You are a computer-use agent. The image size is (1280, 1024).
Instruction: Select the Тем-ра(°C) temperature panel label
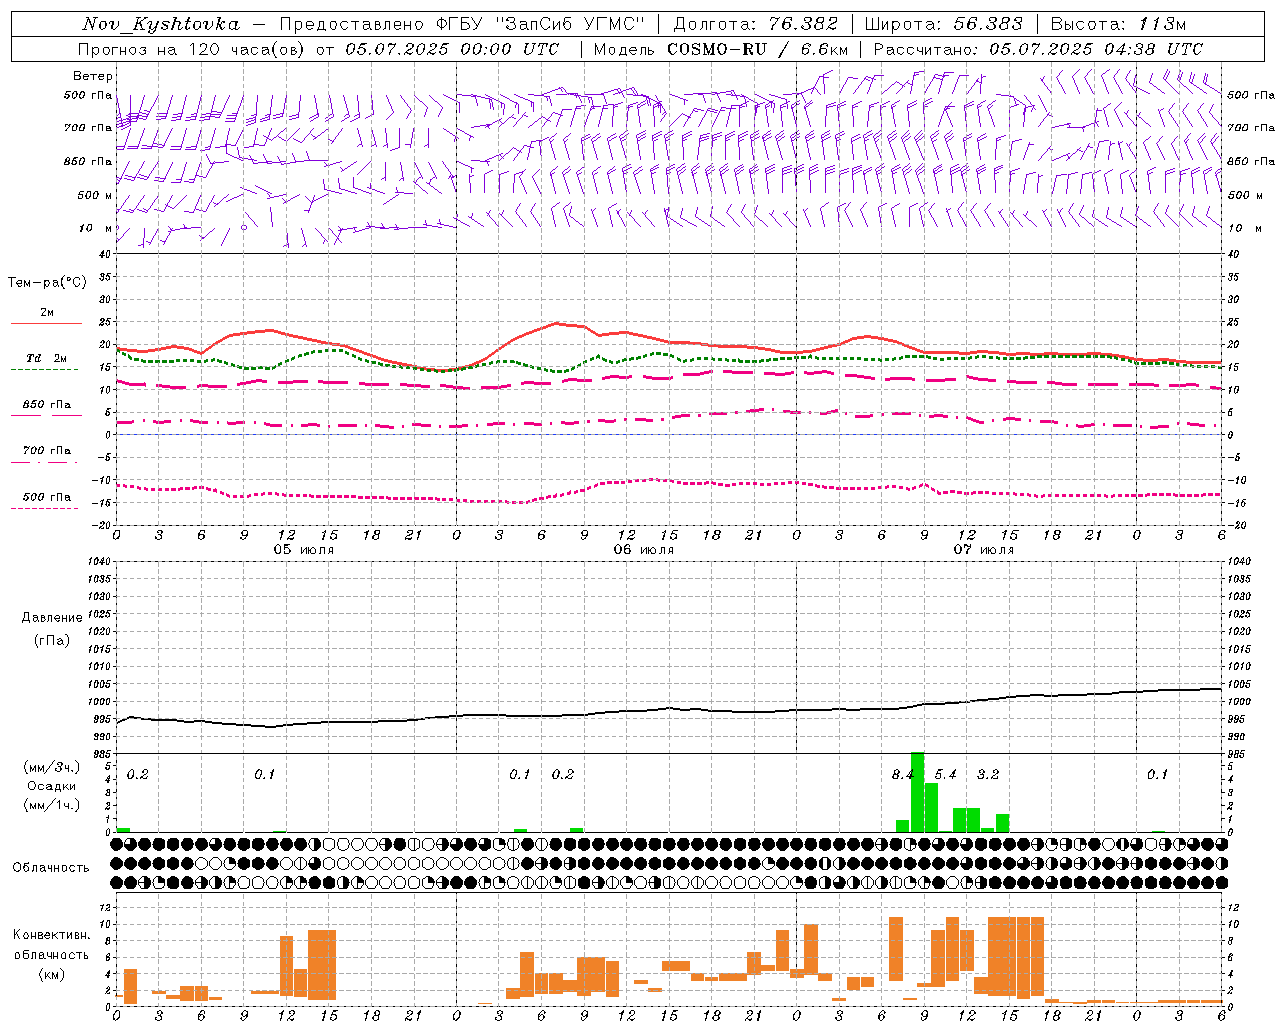pyautogui.click(x=47, y=283)
